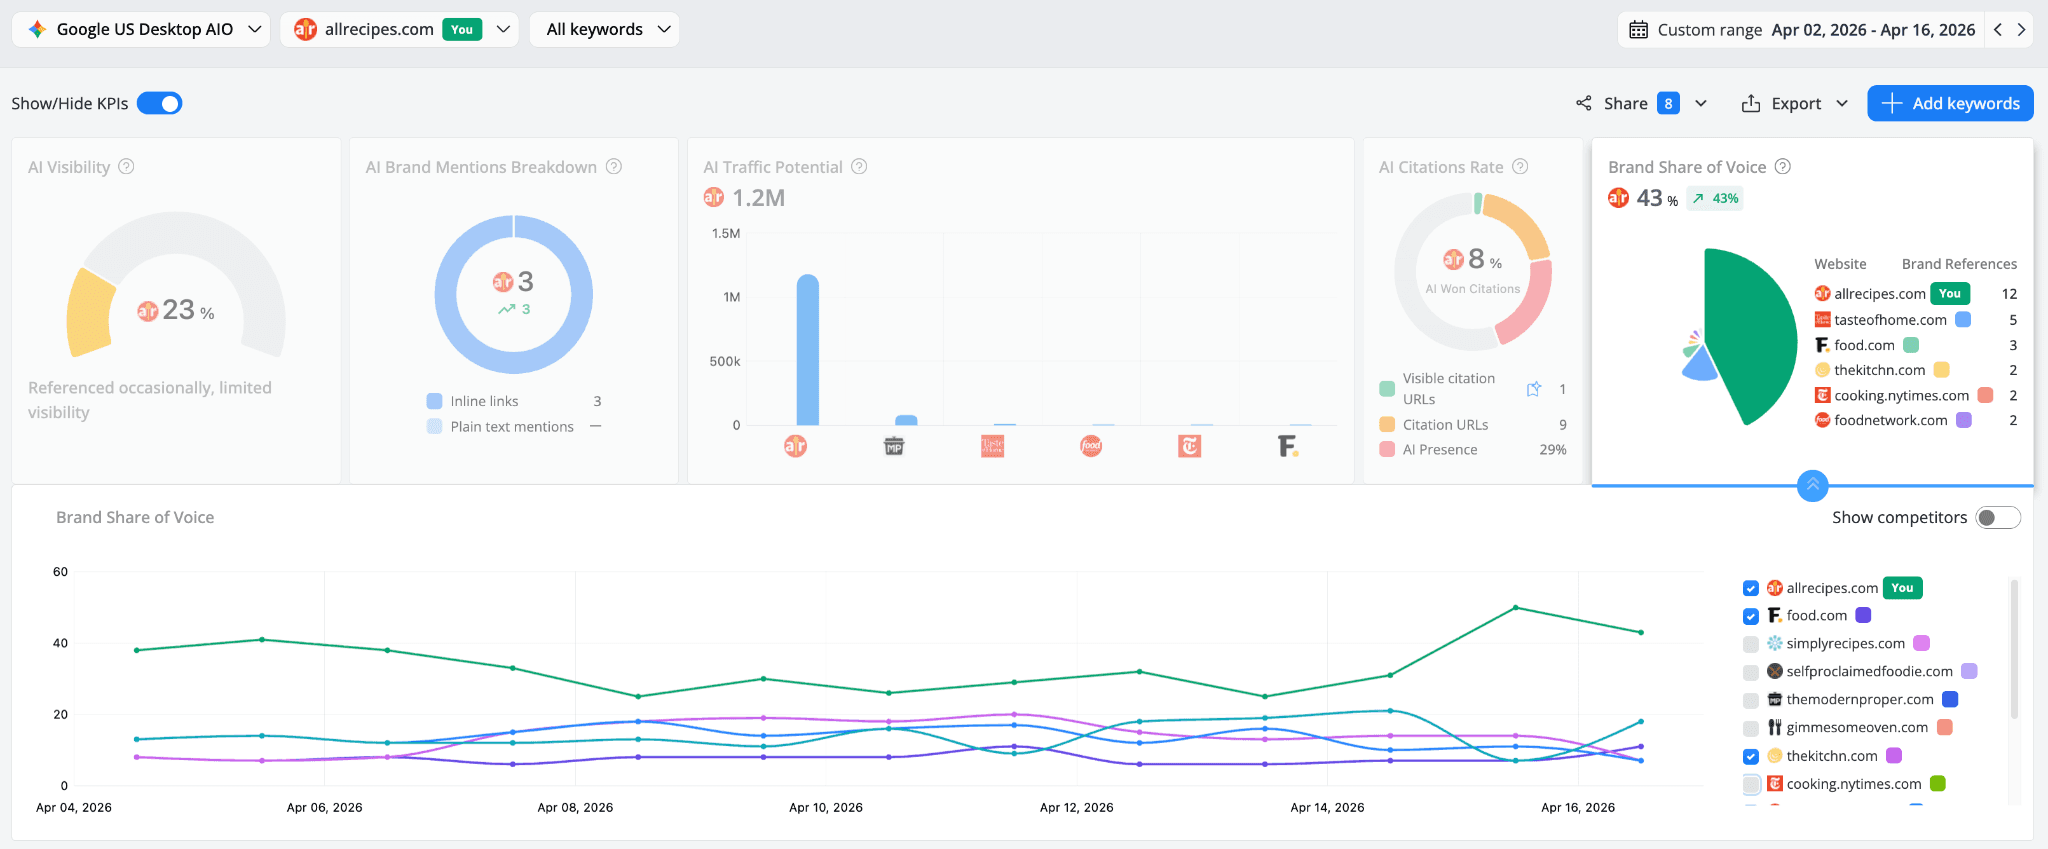Click the Inline links legend swatch
Image resolution: width=2048 pixels, height=849 pixels.
[434, 401]
